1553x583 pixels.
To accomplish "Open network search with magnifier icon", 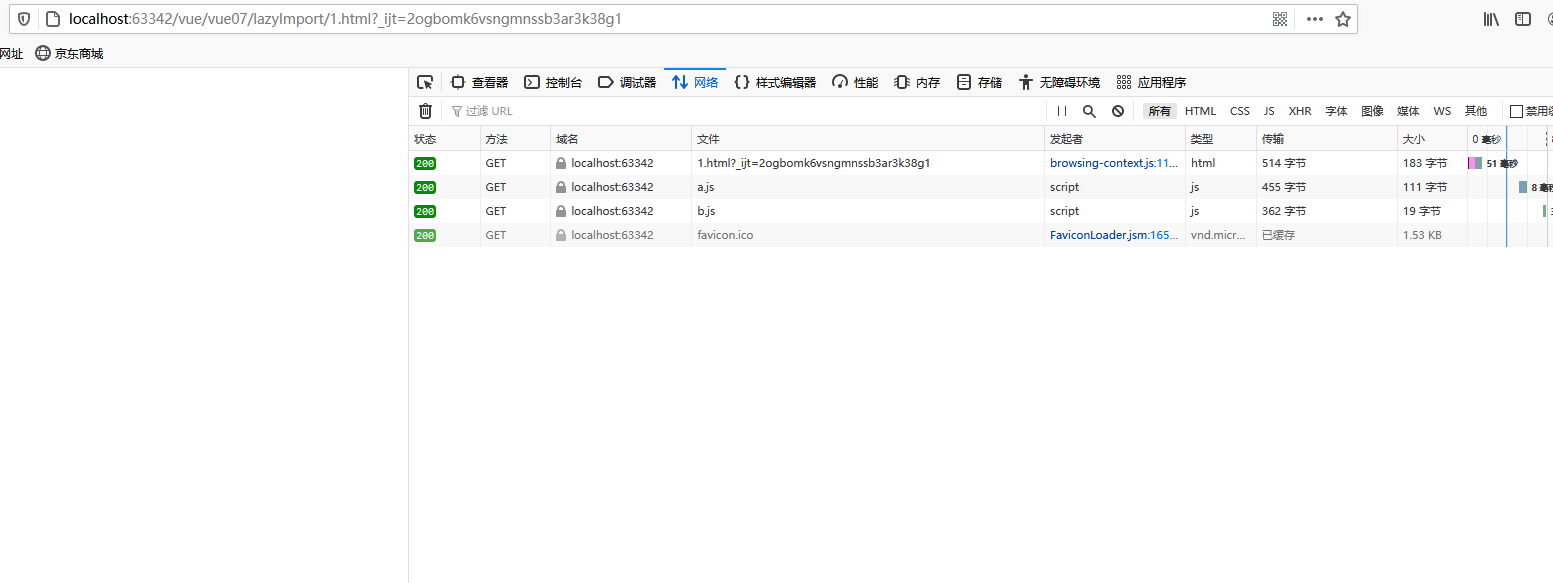I will click(1090, 111).
